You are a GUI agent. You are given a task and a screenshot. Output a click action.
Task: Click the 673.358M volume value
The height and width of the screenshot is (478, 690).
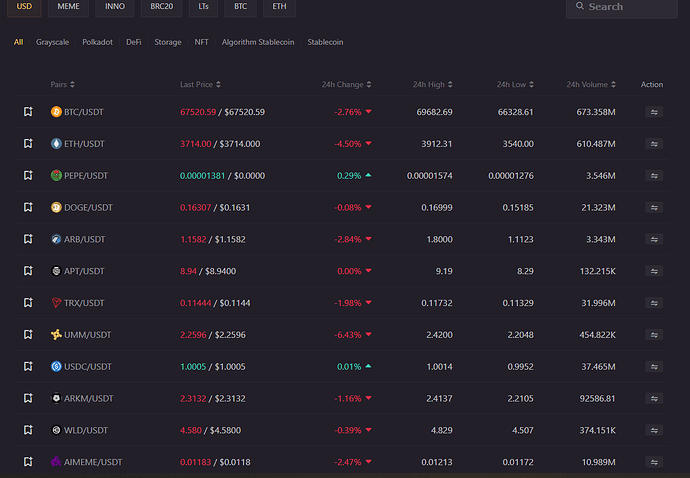coord(596,112)
